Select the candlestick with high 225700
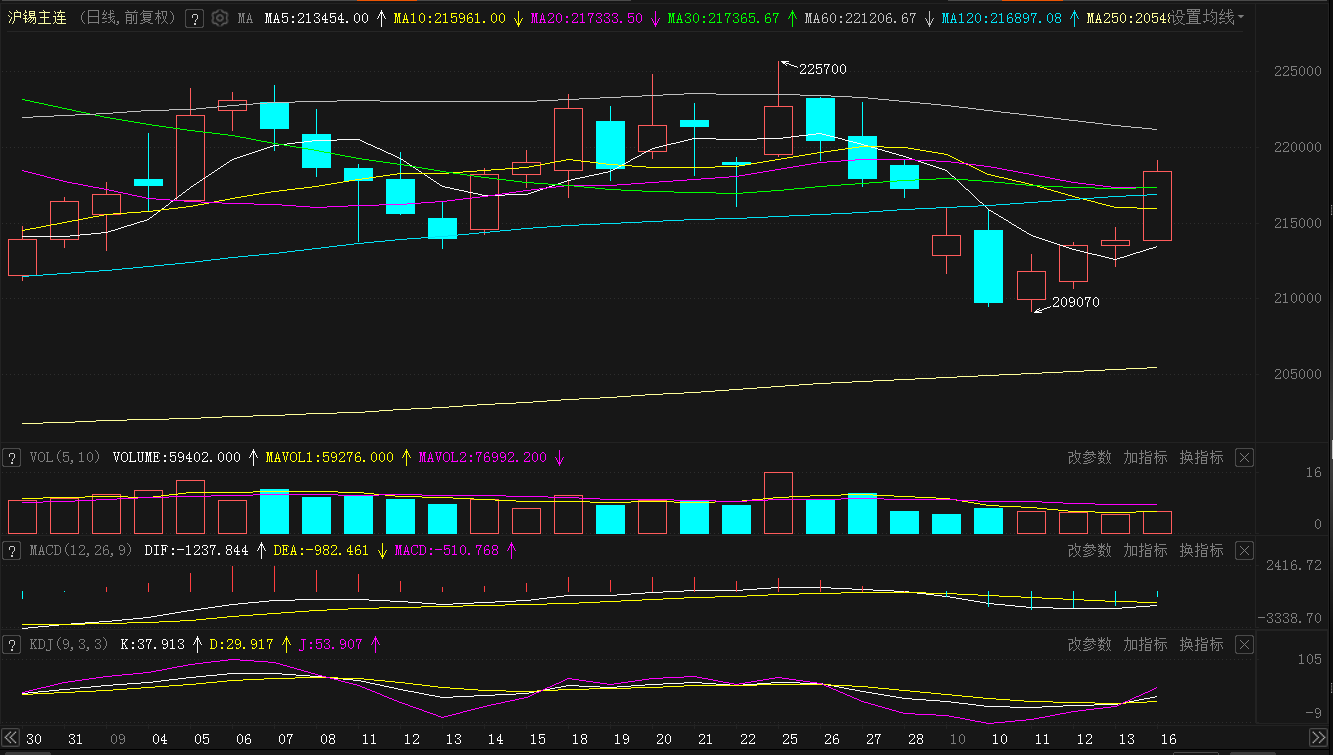Image resolution: width=1333 pixels, height=755 pixels. click(x=778, y=130)
